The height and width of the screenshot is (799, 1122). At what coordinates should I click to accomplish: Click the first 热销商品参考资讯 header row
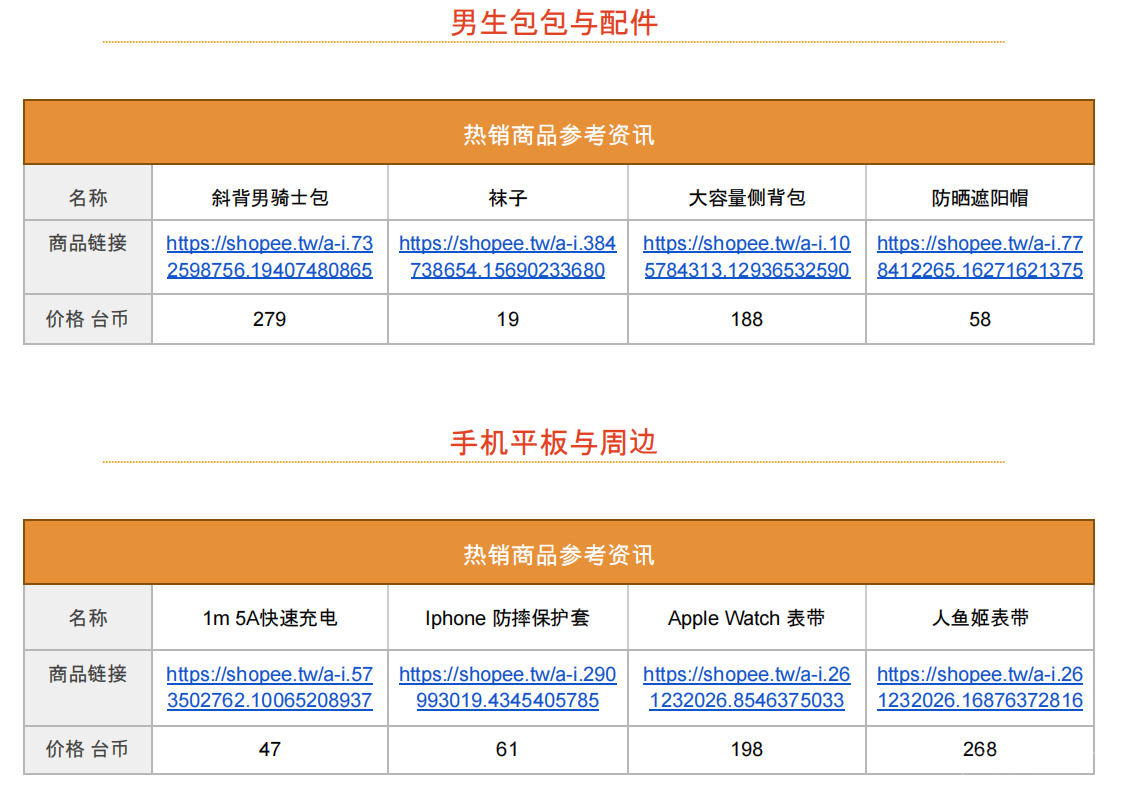[557, 132]
